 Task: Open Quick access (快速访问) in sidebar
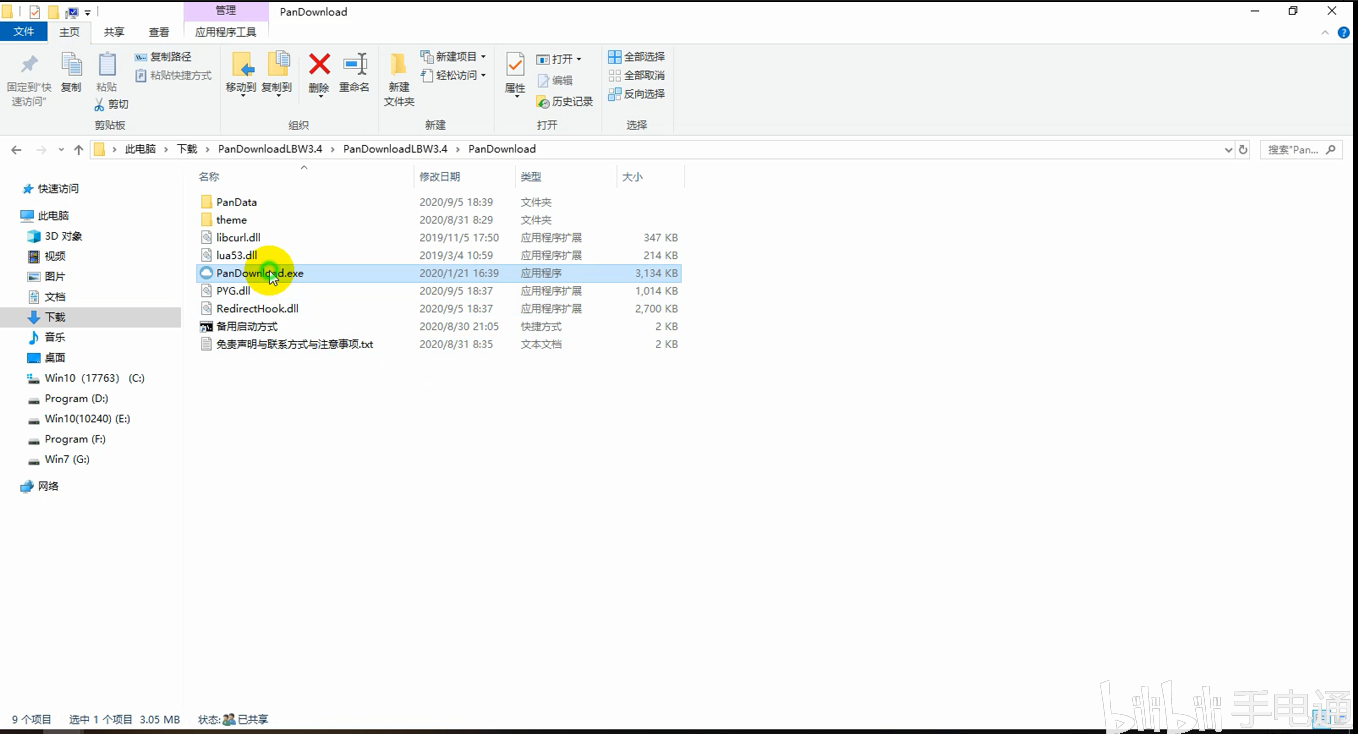tap(58, 189)
